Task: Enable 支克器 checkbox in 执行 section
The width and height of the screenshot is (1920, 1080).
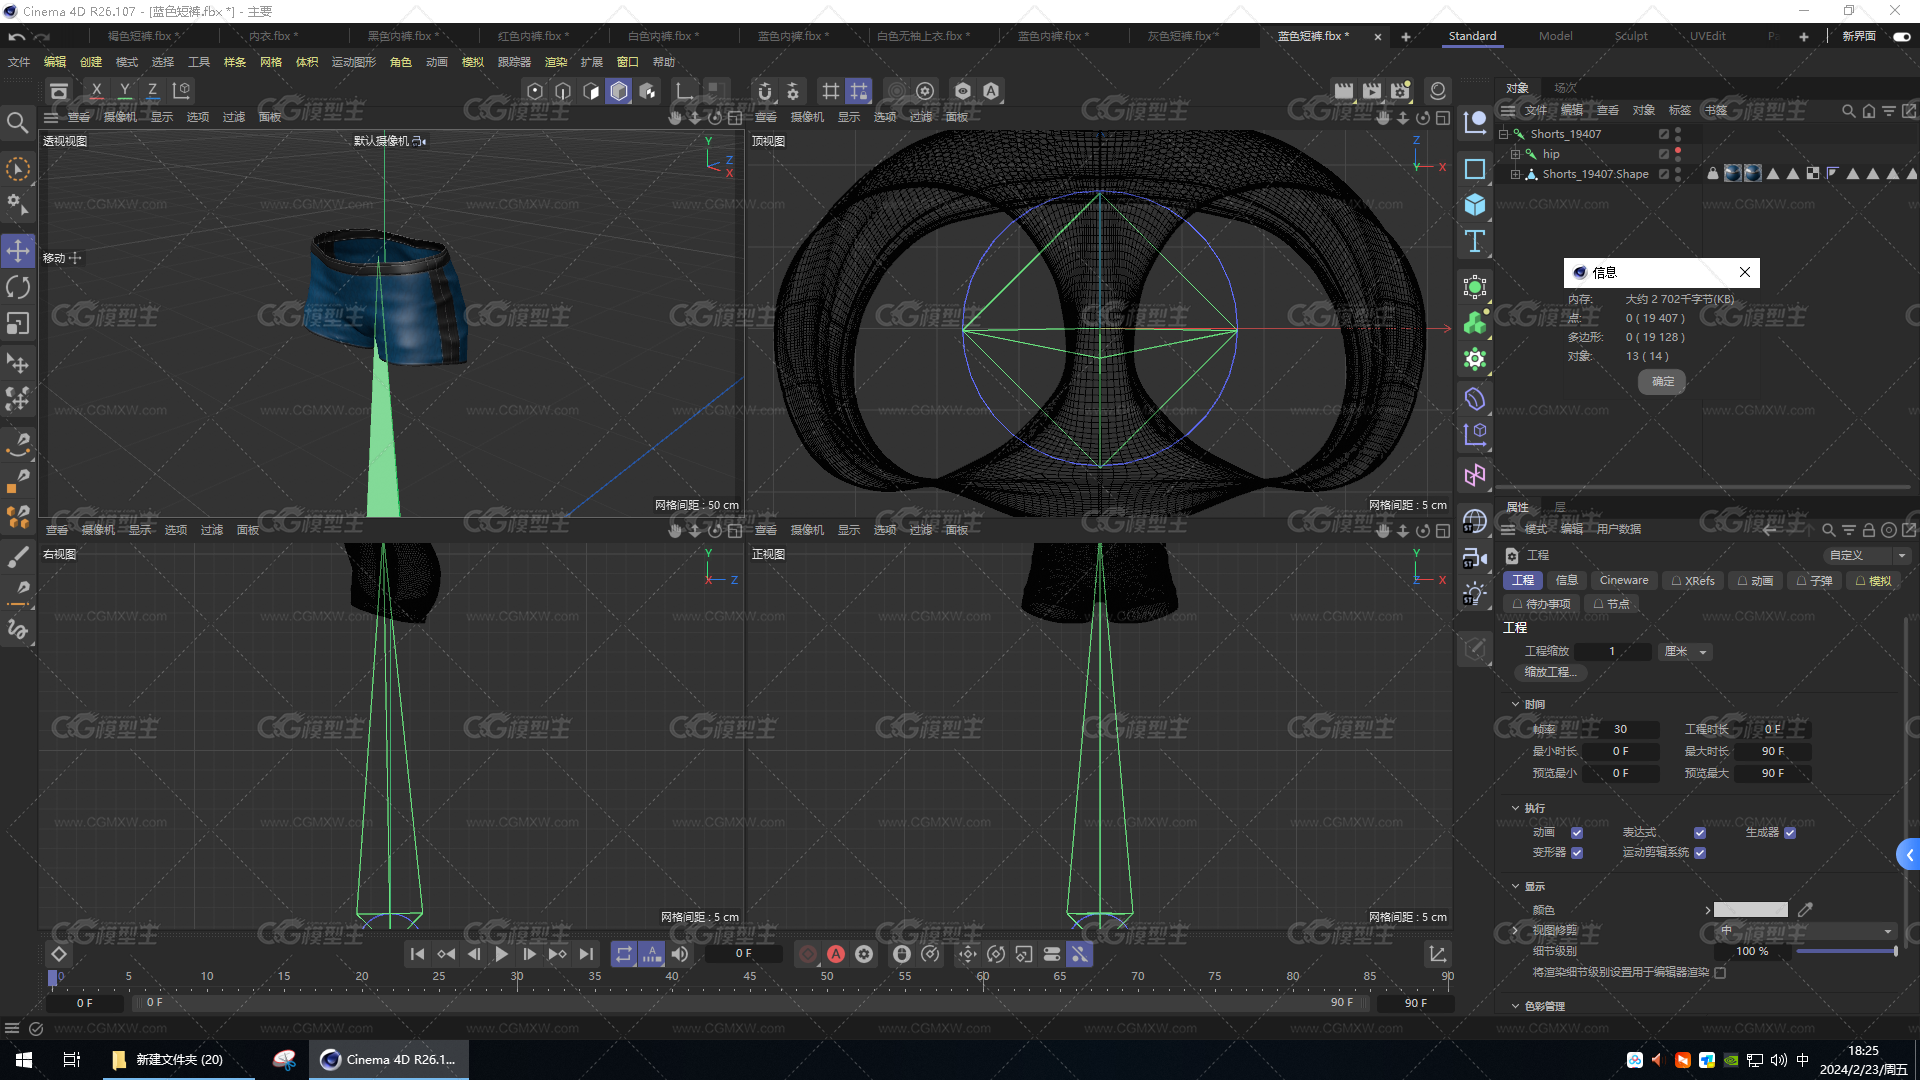Action: [1576, 852]
